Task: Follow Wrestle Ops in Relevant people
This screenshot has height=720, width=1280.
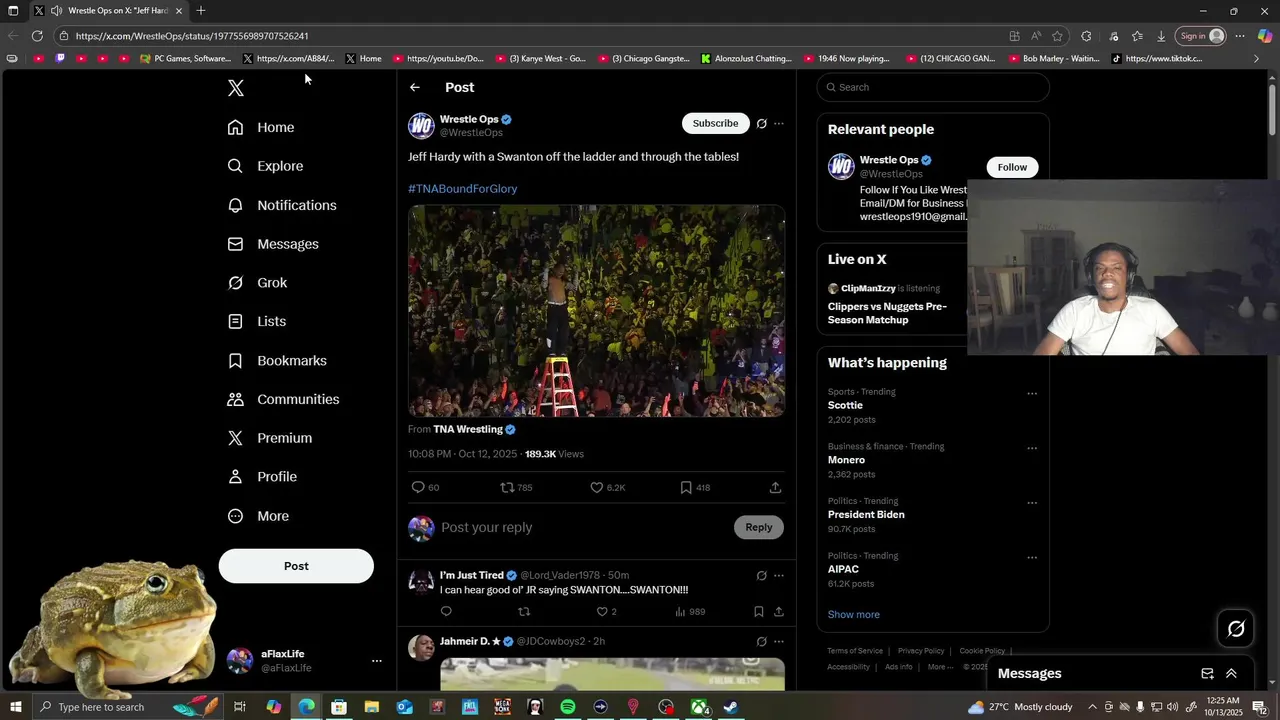Action: click(x=1012, y=167)
